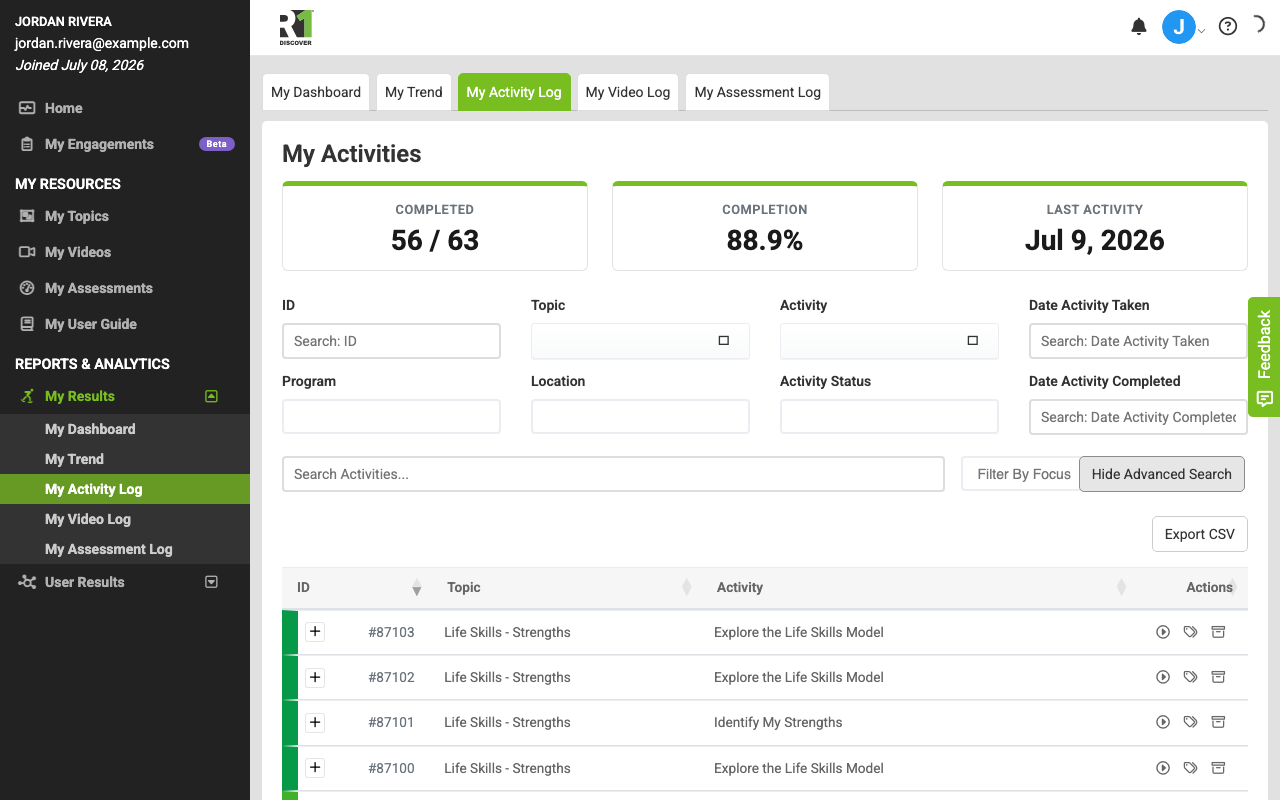Screen dimensions: 1280x800
Task: Play activity #87100
Action: tap(1163, 768)
